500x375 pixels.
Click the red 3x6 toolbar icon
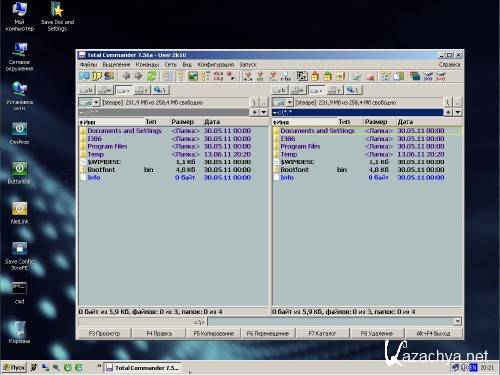point(441,76)
